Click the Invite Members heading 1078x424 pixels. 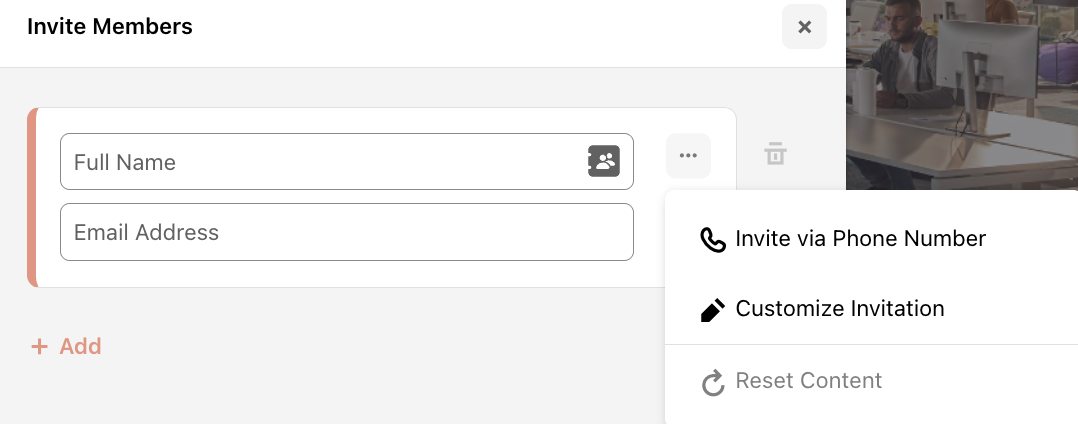pyautogui.click(x=110, y=27)
